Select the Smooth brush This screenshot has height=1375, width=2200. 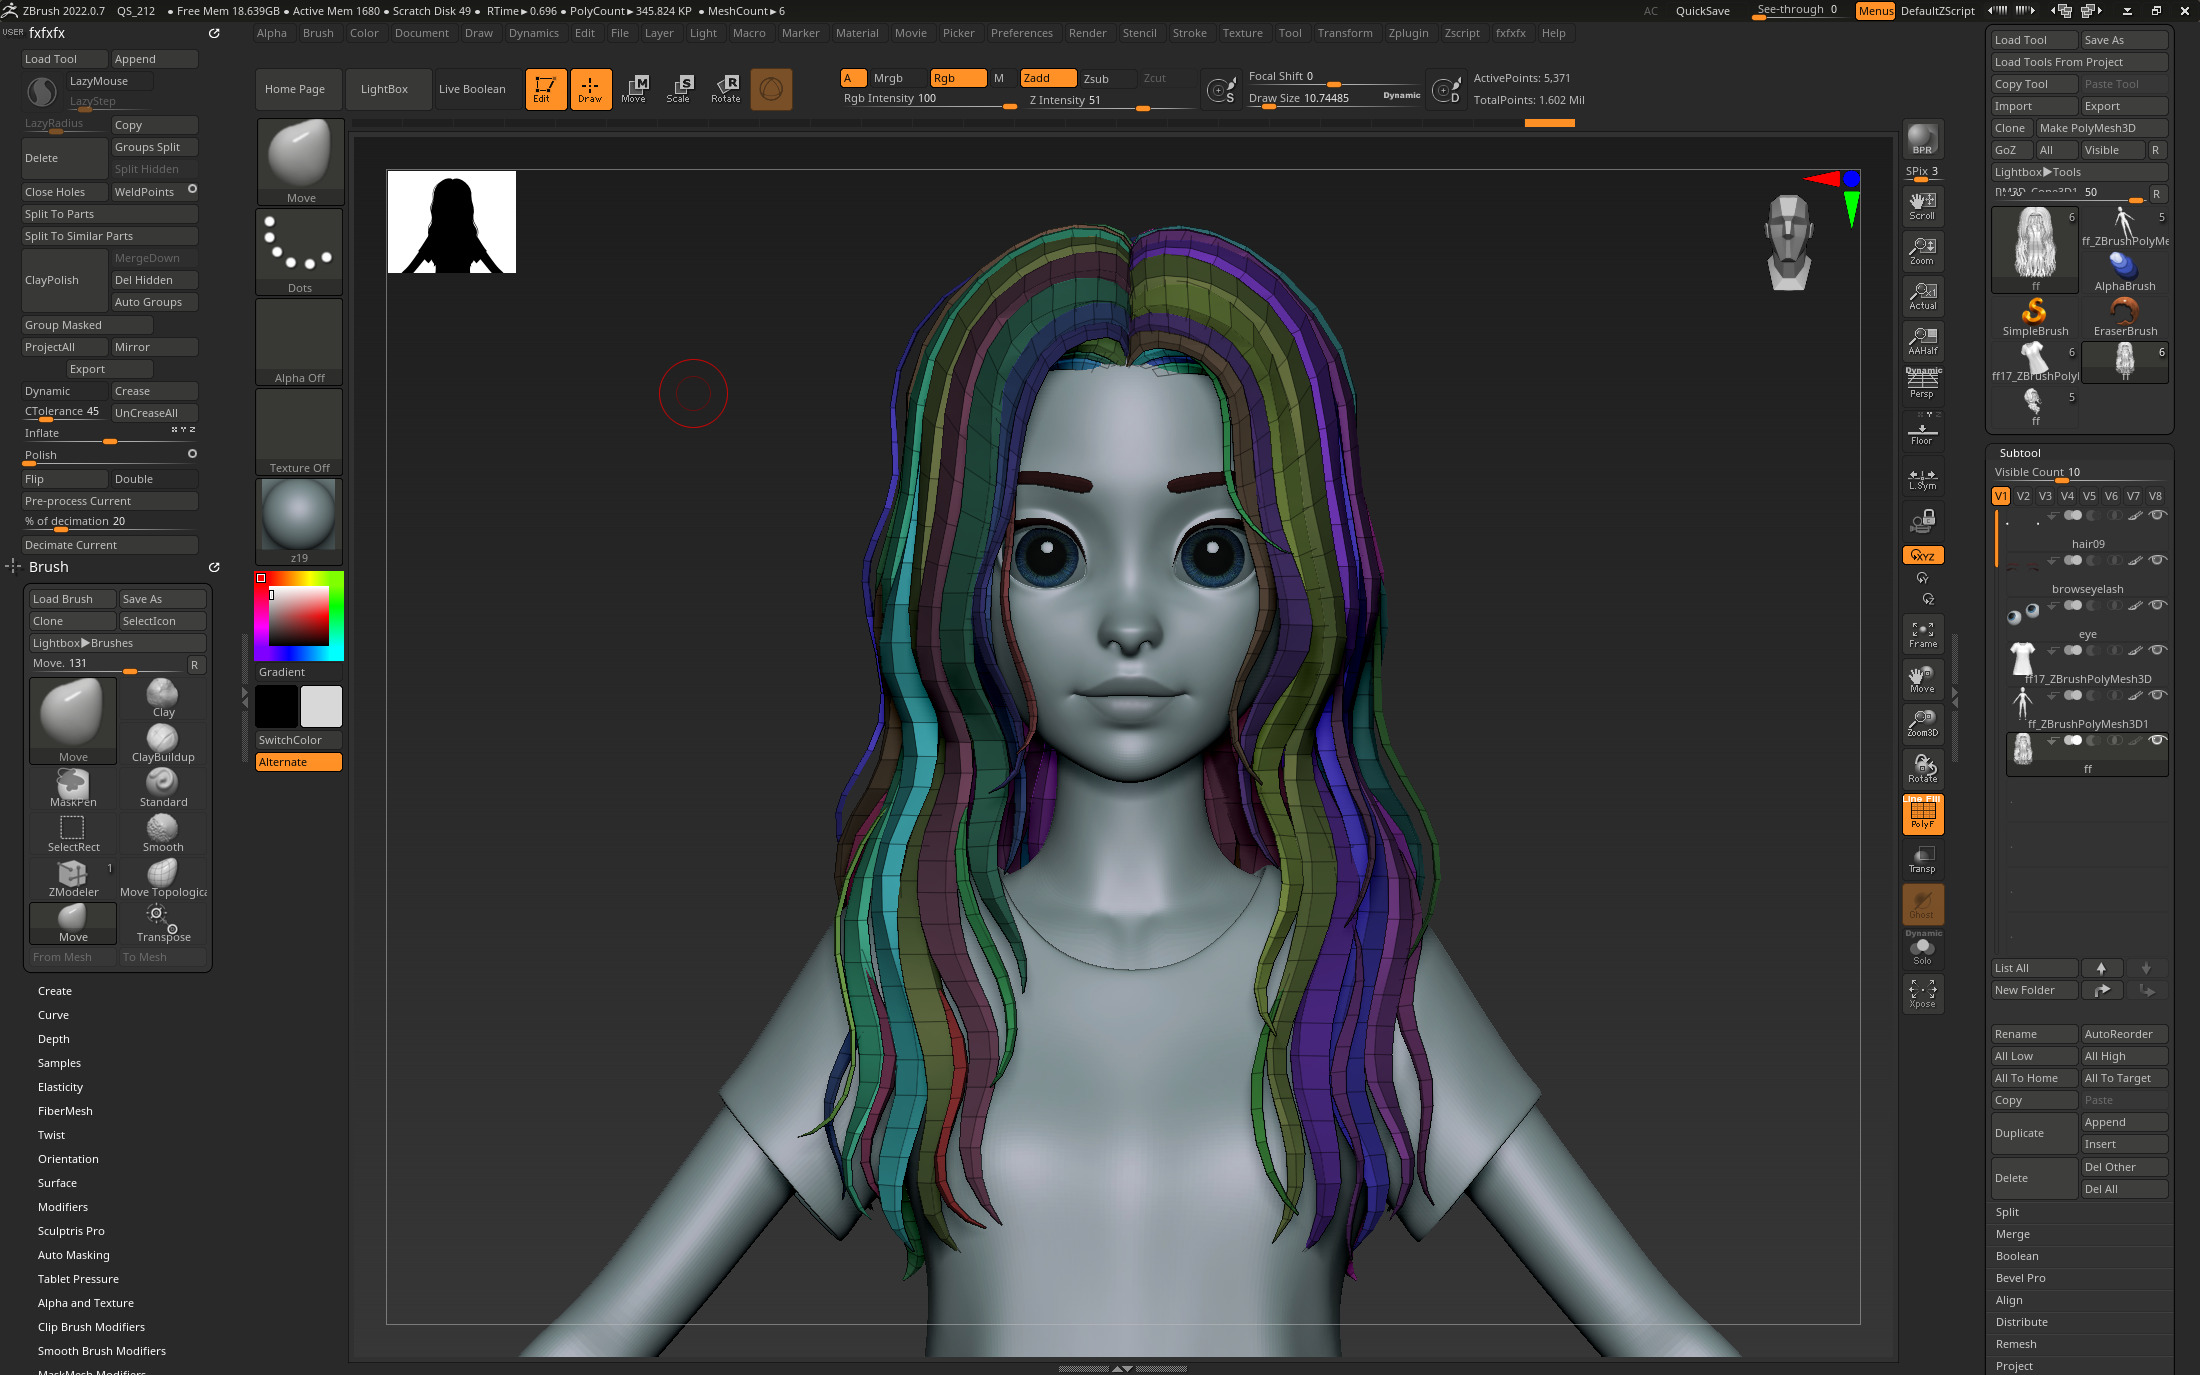coord(163,833)
